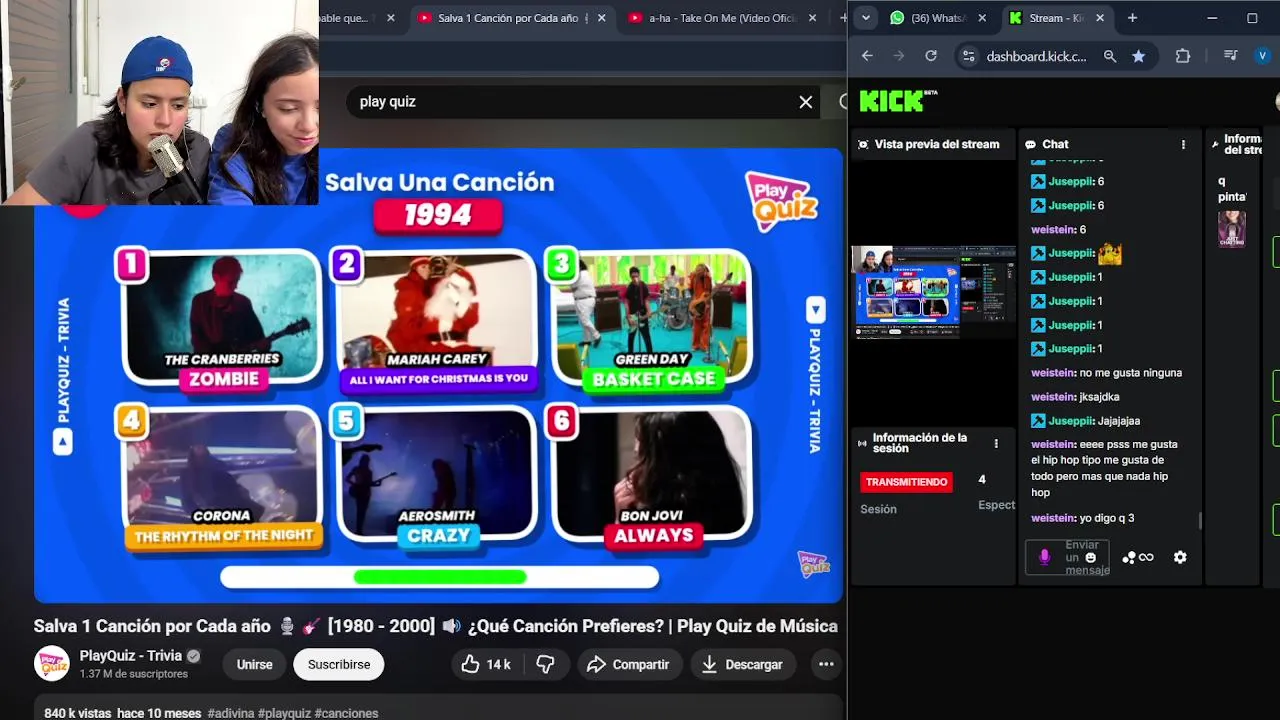Click the stream preview thumbnail
Image resolution: width=1280 pixels, height=720 pixels.
(x=934, y=292)
